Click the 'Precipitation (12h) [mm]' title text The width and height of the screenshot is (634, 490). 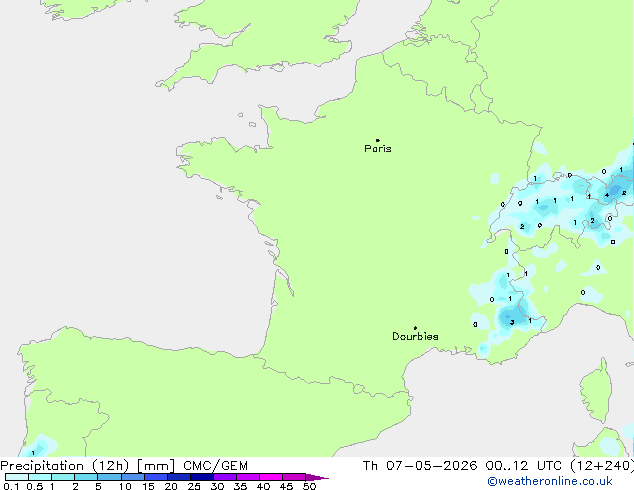coord(88,466)
